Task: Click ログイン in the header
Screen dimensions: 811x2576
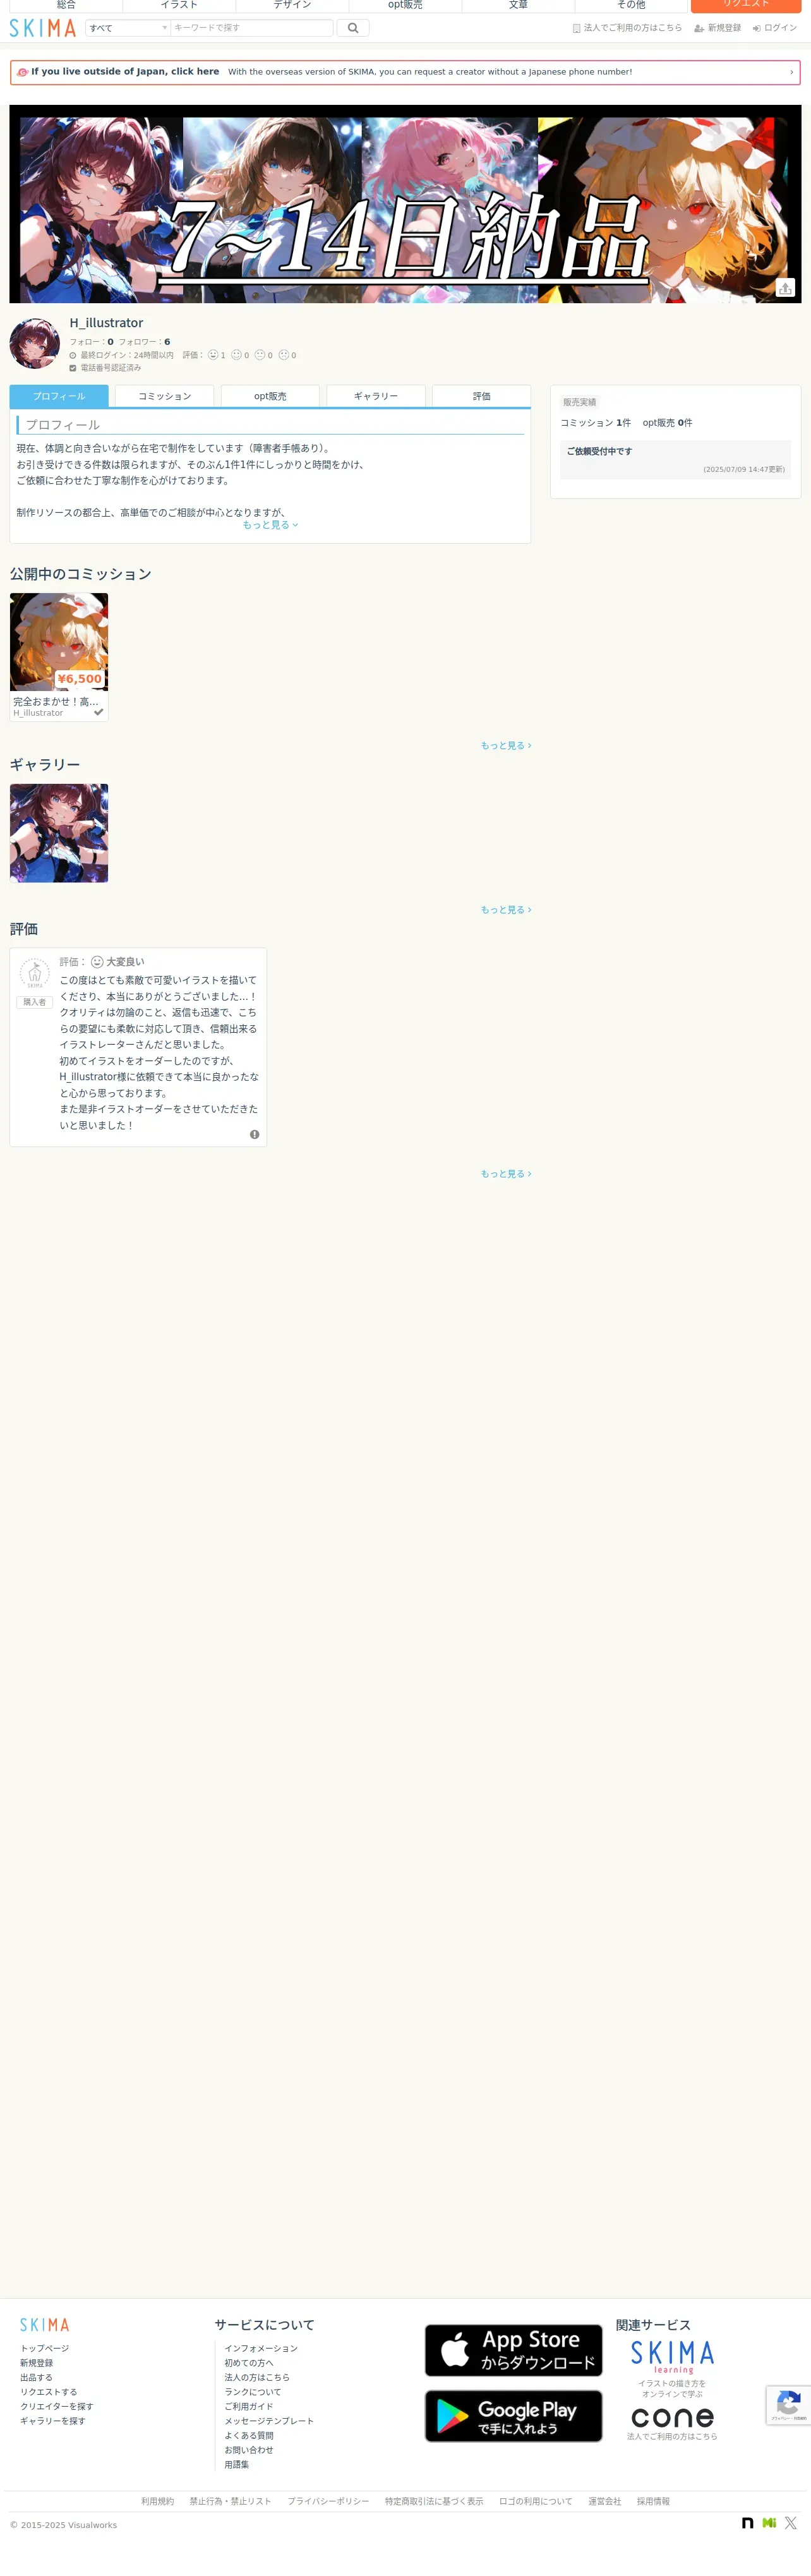Action: click(x=775, y=28)
